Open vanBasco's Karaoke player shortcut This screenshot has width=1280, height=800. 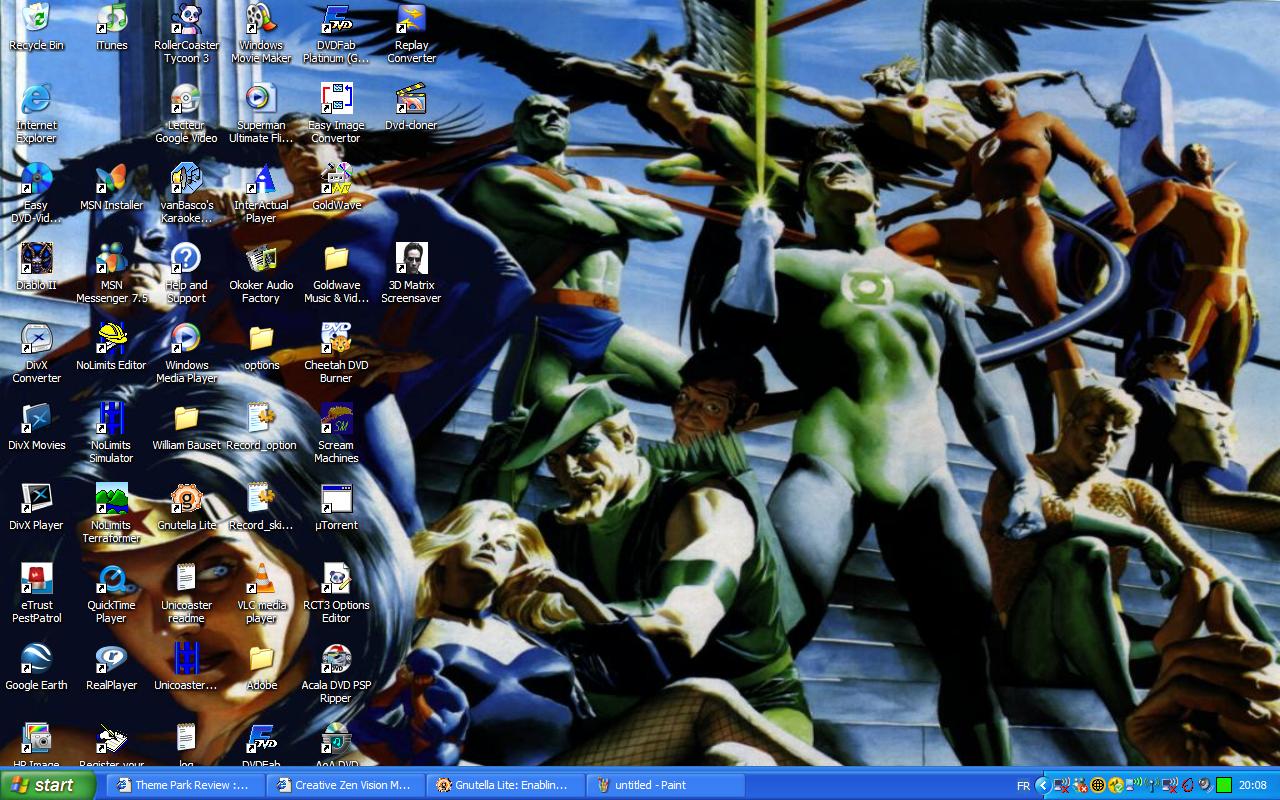click(186, 193)
